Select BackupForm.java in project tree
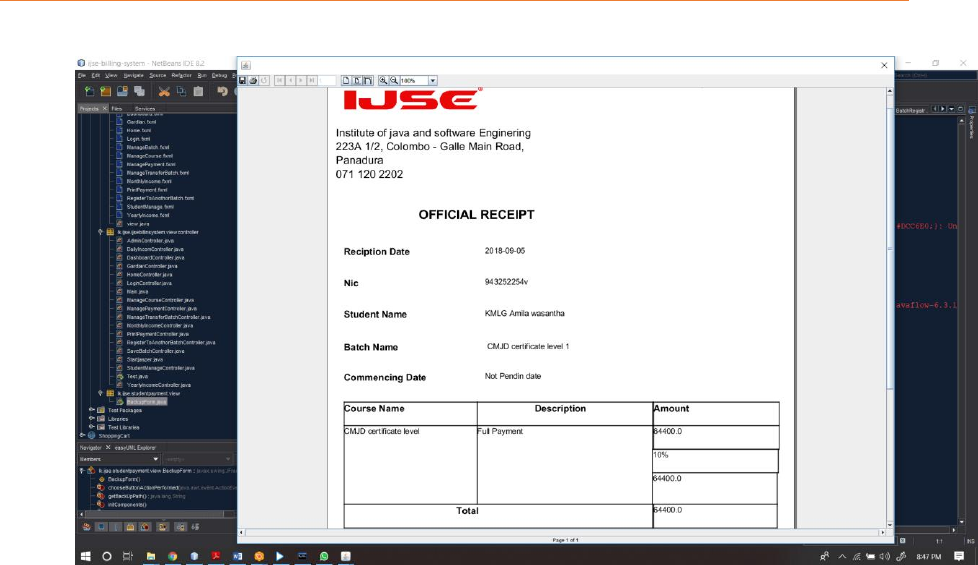This screenshot has width=978, height=565. tap(147, 402)
